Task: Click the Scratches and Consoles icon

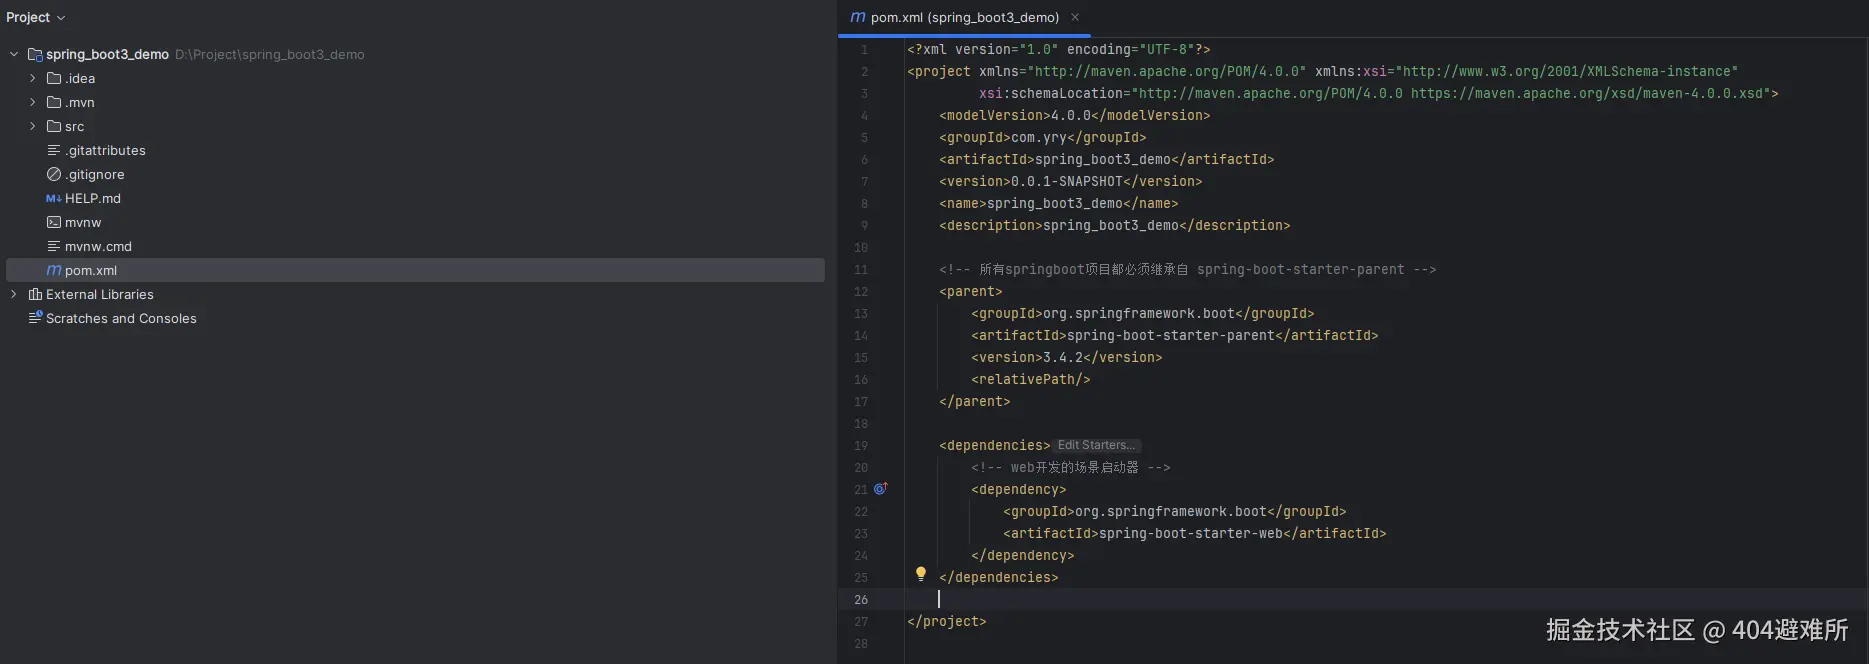Action: 35,318
